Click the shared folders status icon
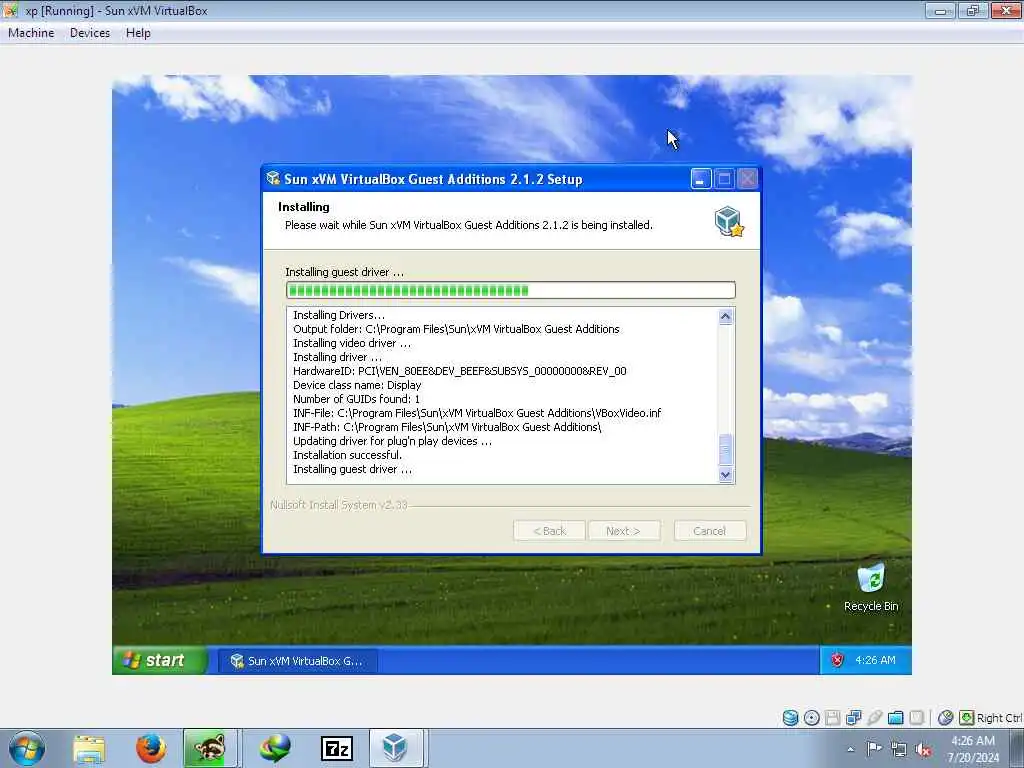 point(895,718)
